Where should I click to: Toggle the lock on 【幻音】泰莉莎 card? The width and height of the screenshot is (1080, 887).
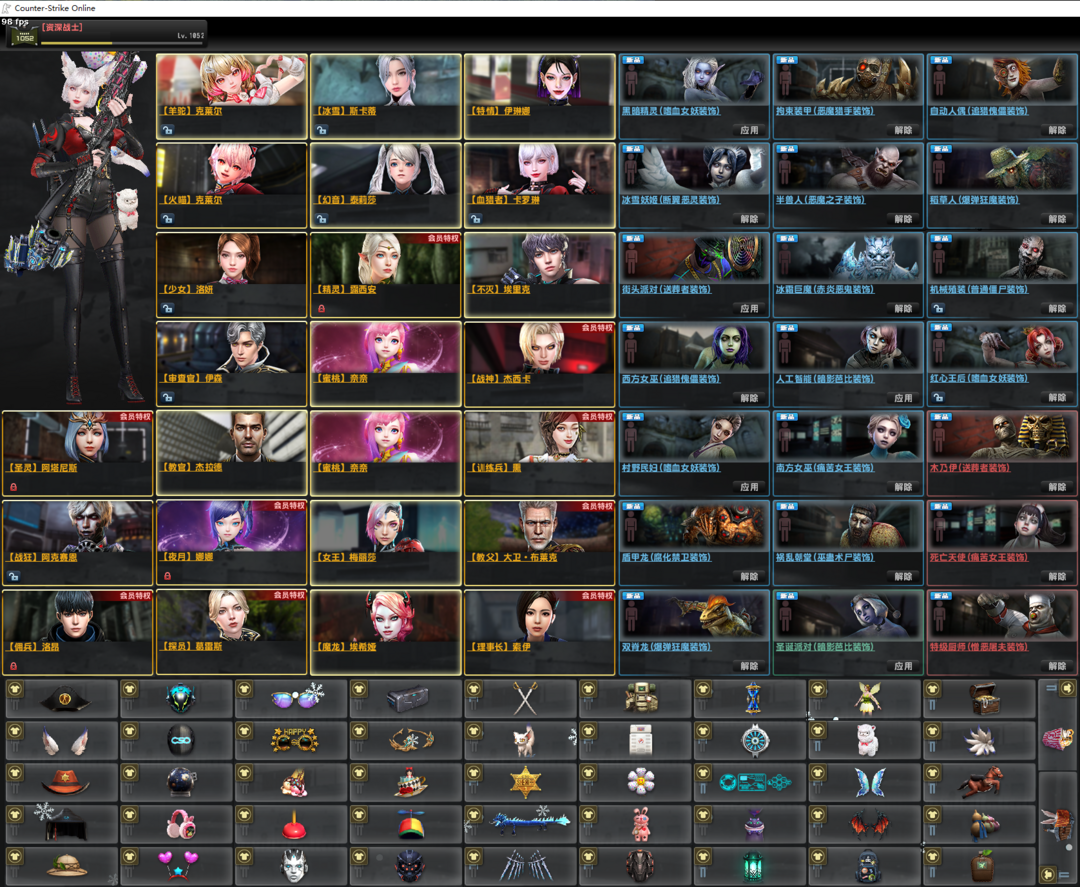[x=322, y=219]
